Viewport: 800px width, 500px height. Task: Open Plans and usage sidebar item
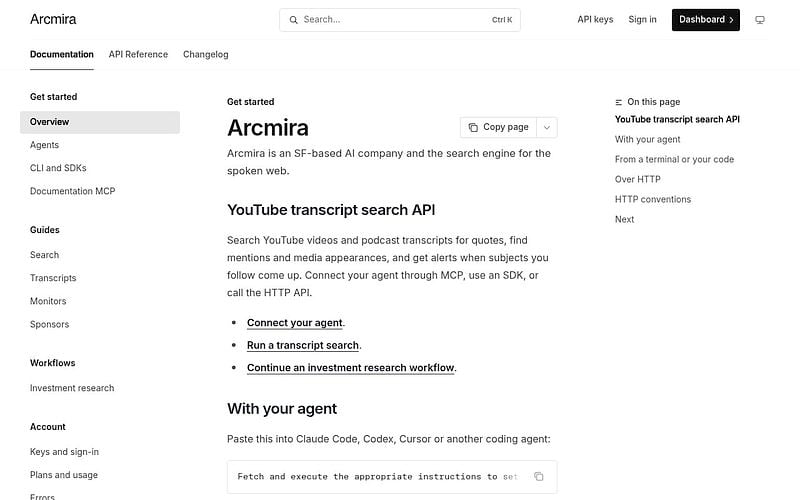[64, 474]
